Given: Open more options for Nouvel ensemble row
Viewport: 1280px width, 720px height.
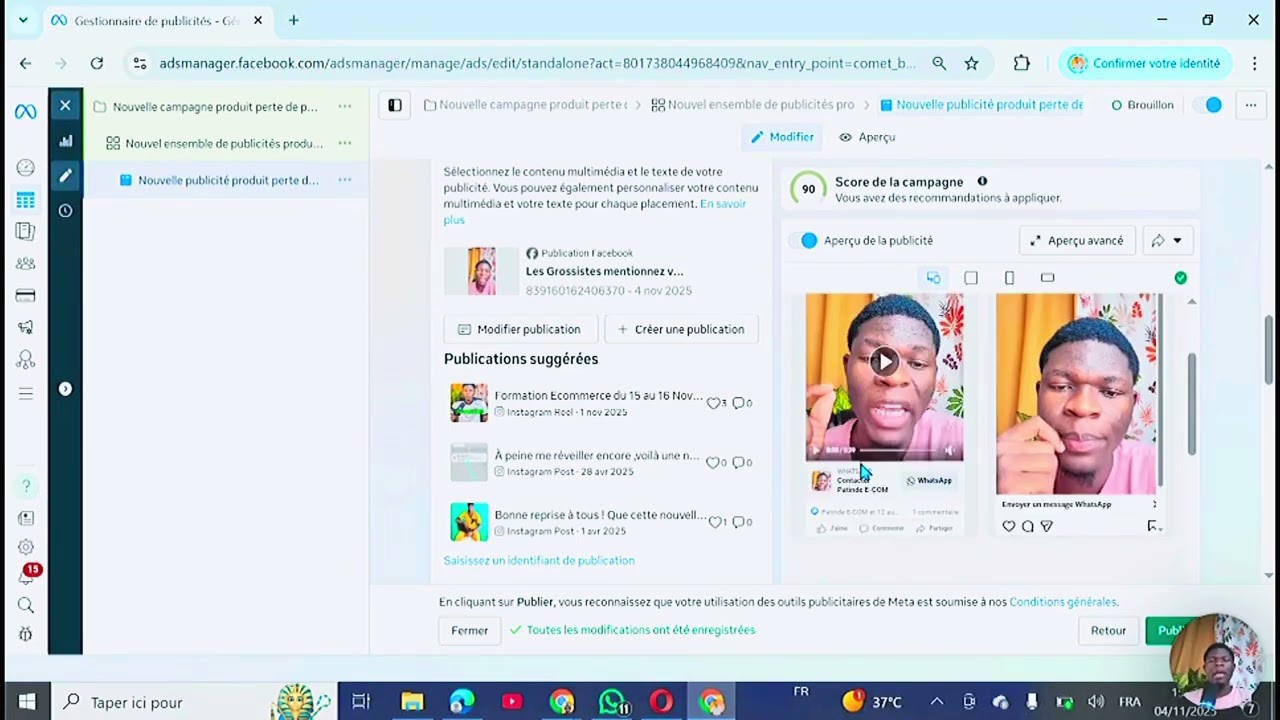Looking at the screenshot, I should [x=344, y=143].
